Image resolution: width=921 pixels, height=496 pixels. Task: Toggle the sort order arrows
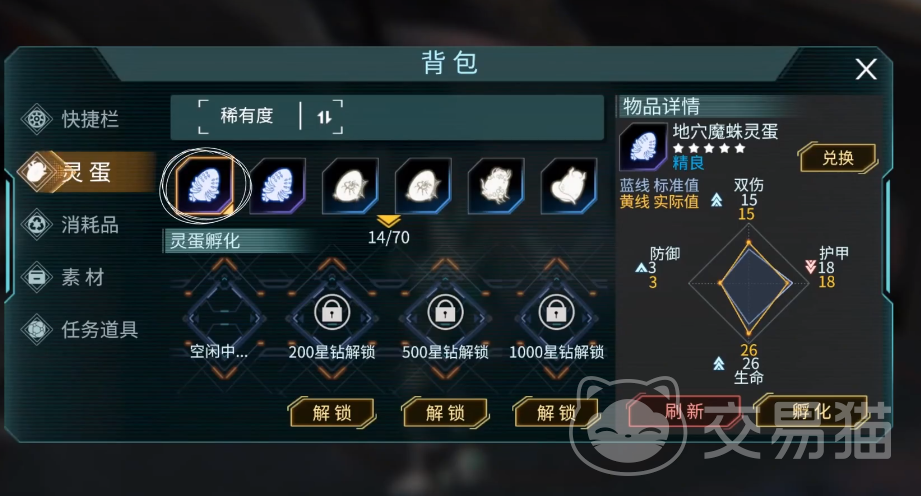click(324, 117)
